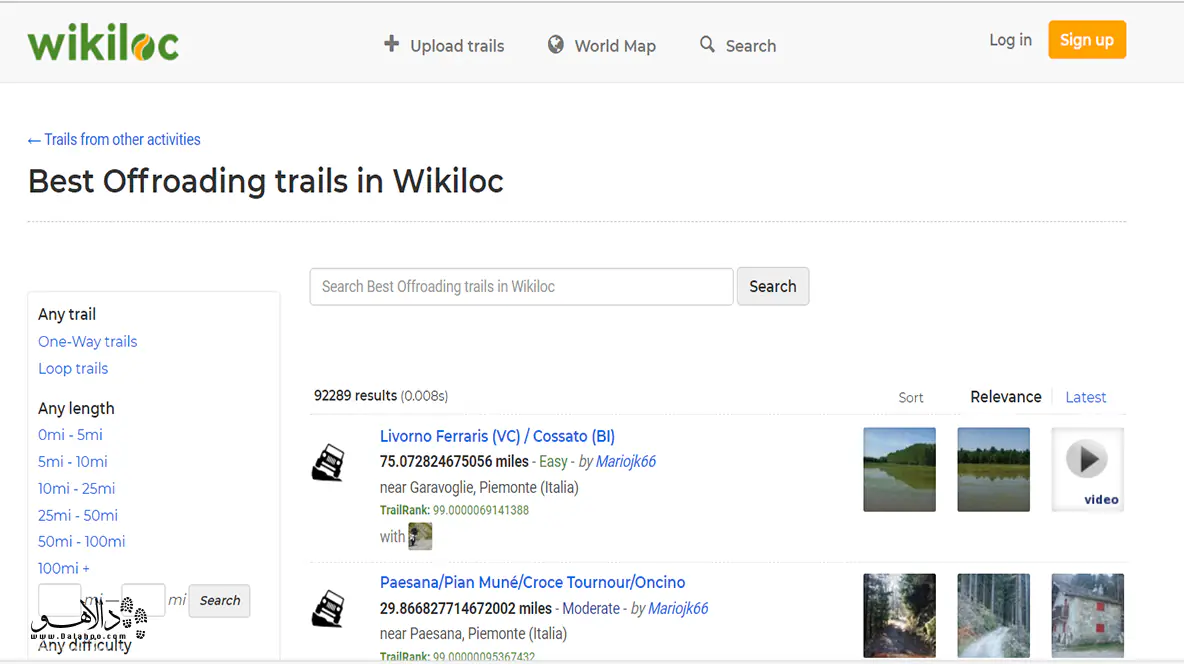Select the 0mi - 5mi length filter

70,435
